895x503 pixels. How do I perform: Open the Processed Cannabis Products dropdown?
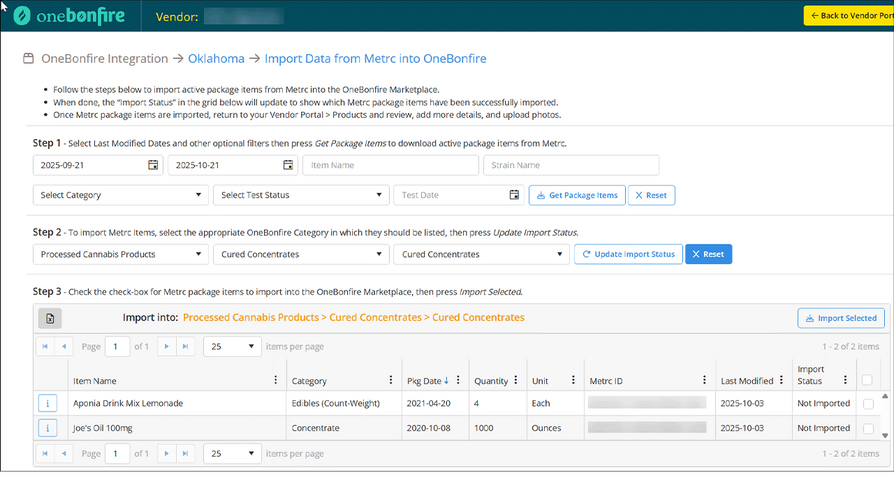(120, 254)
